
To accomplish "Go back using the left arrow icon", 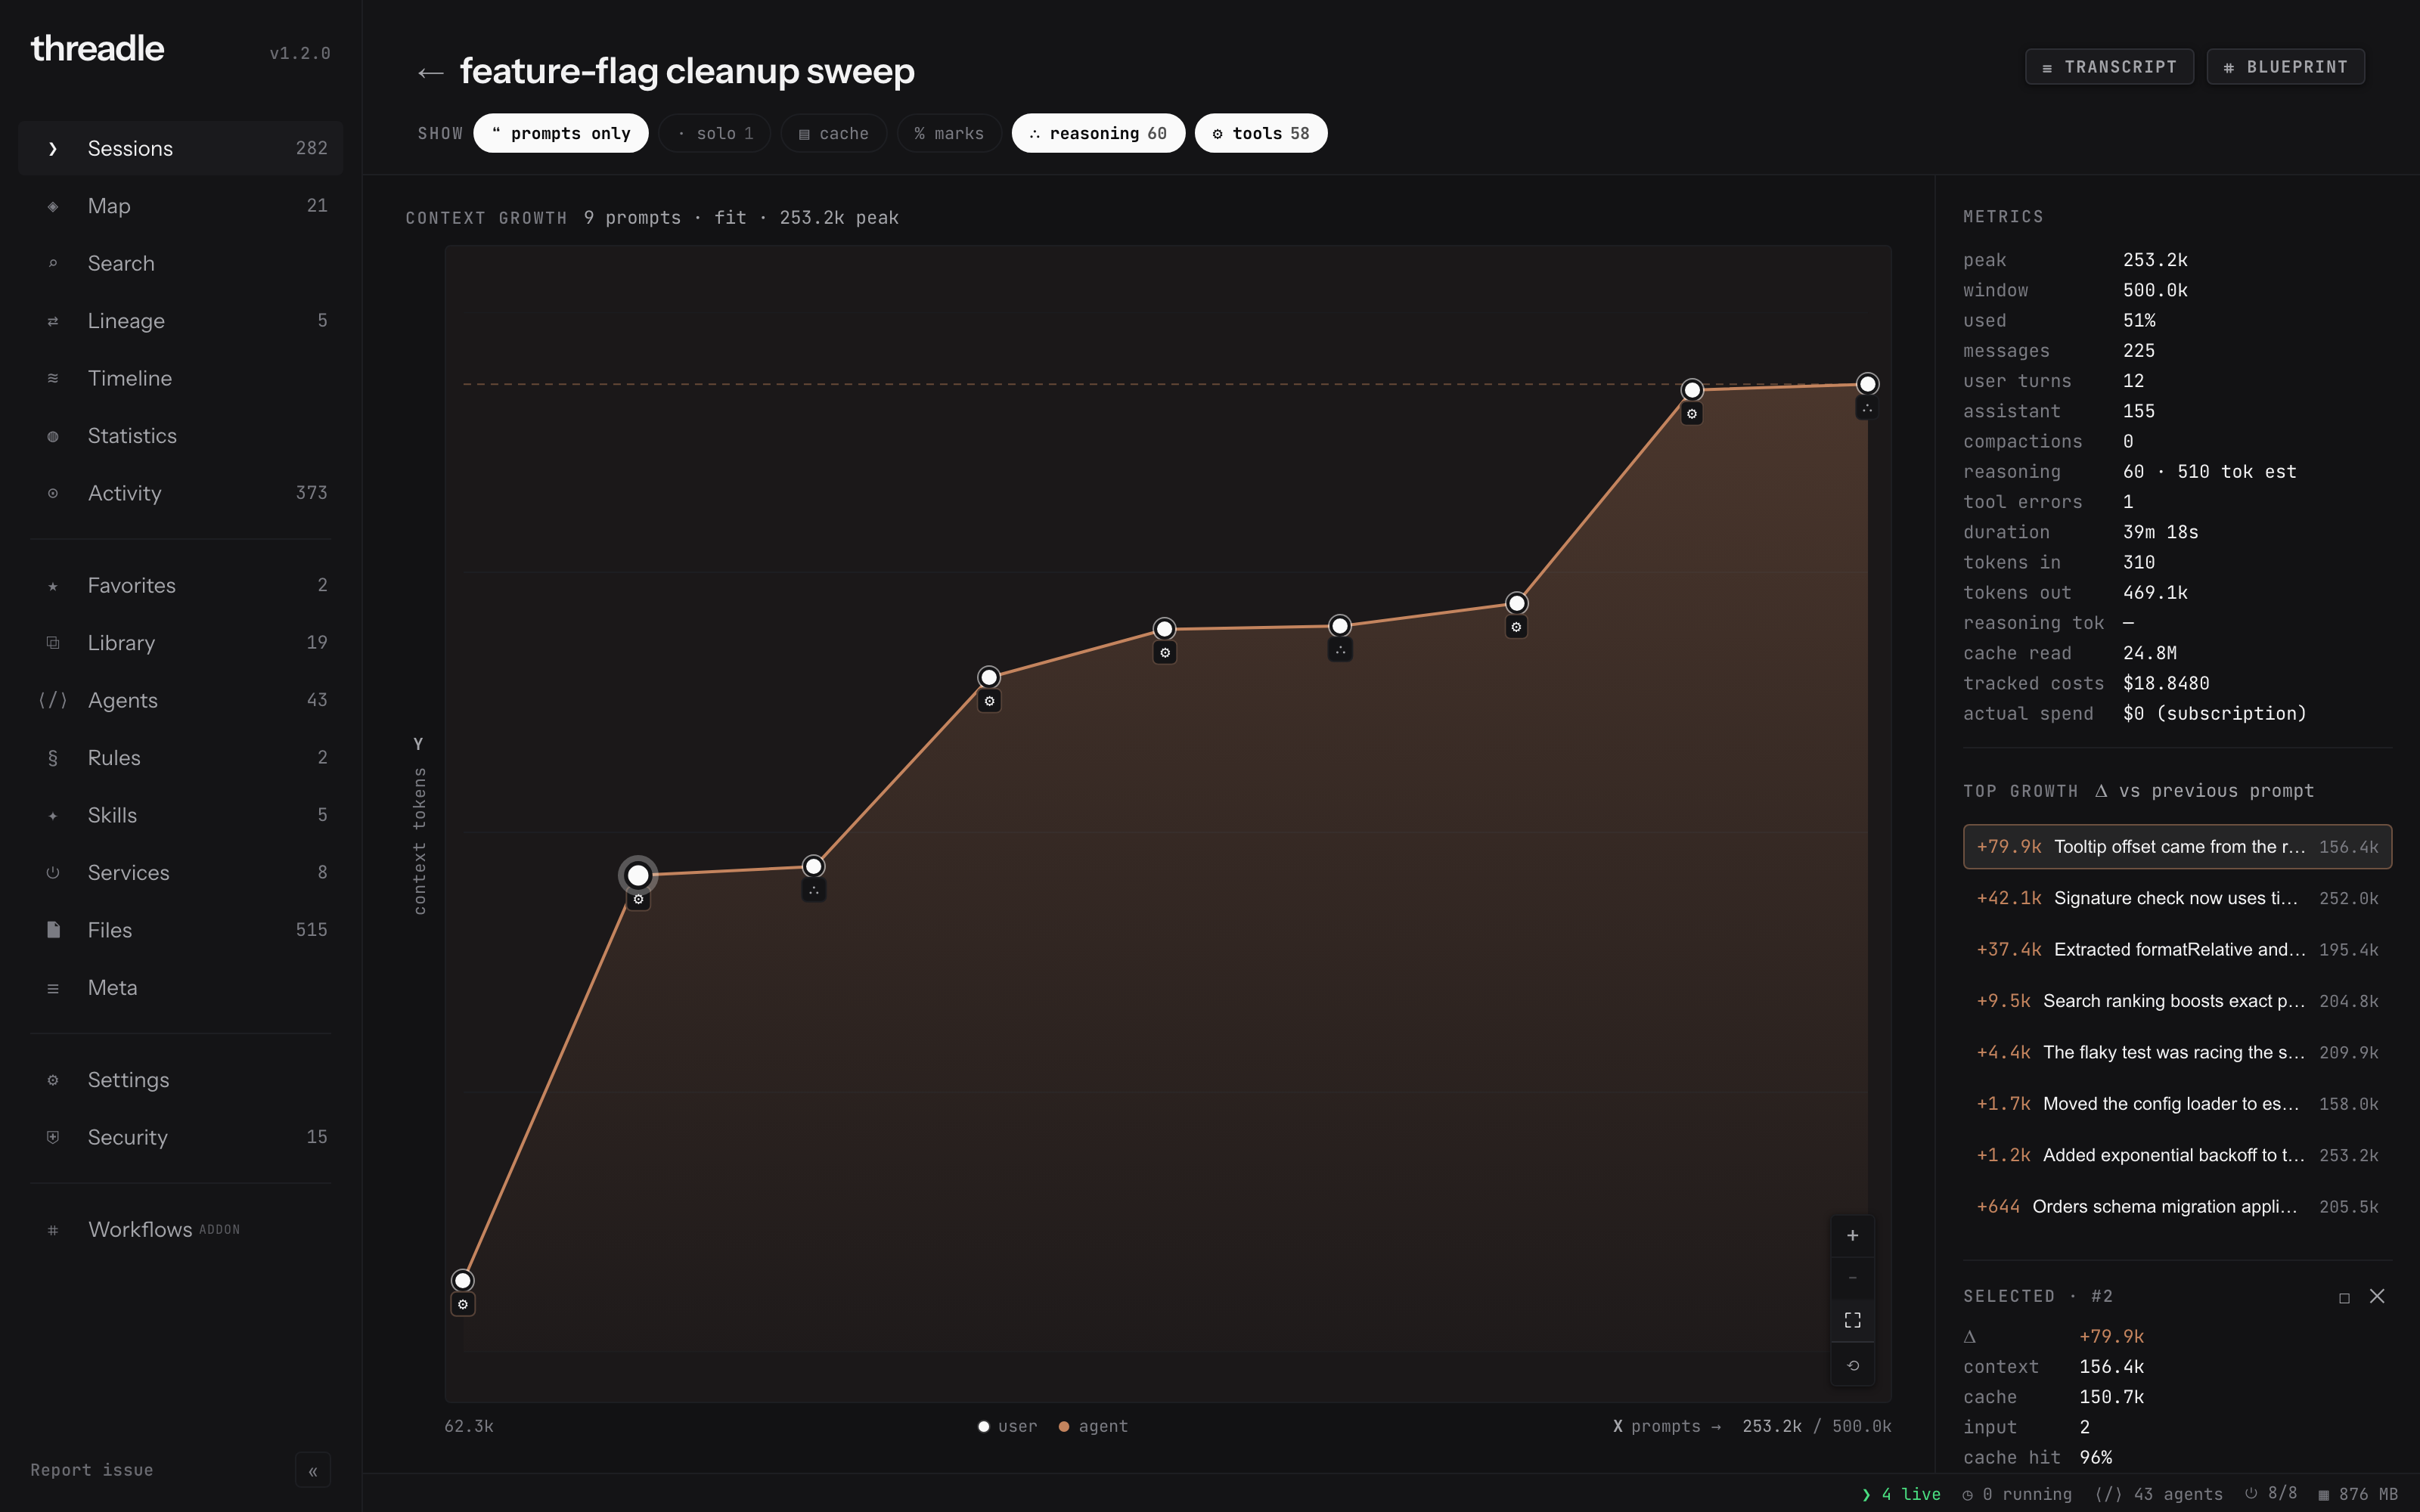I will point(430,73).
